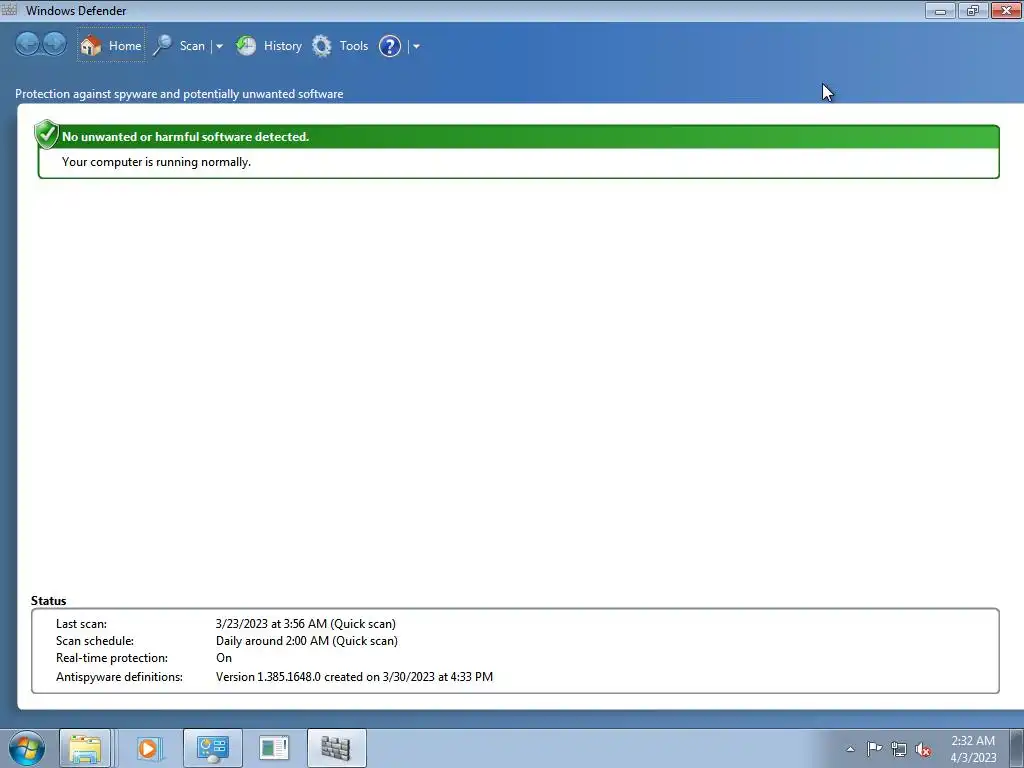Click the 'Scan schedule:' label
The image size is (1024, 768).
click(95, 641)
